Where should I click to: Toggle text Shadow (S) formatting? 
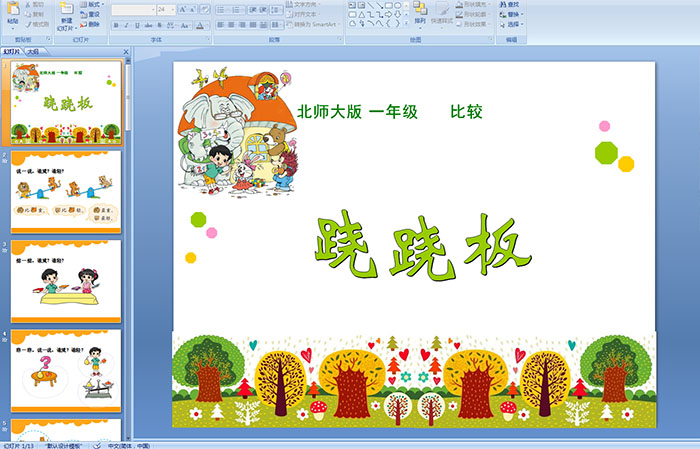(159, 25)
